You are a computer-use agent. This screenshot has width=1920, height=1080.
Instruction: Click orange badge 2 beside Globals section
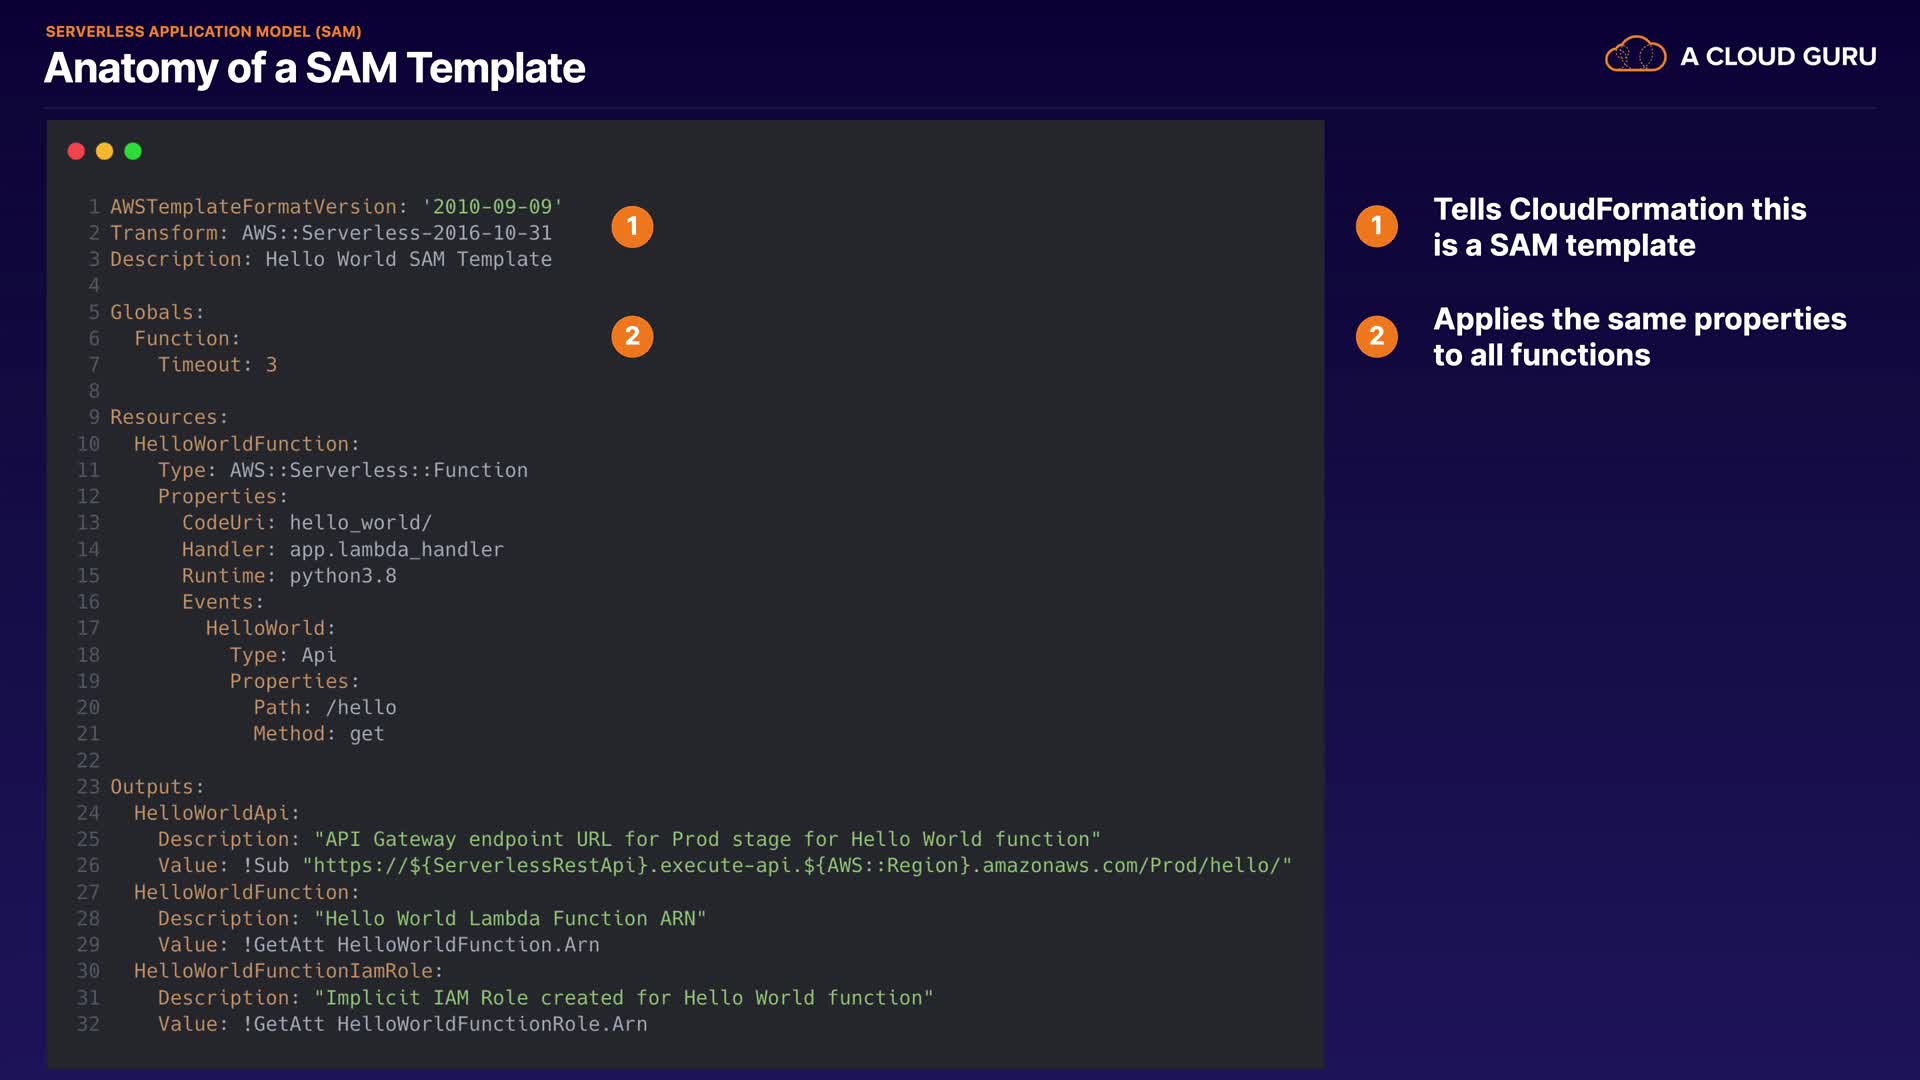click(632, 337)
